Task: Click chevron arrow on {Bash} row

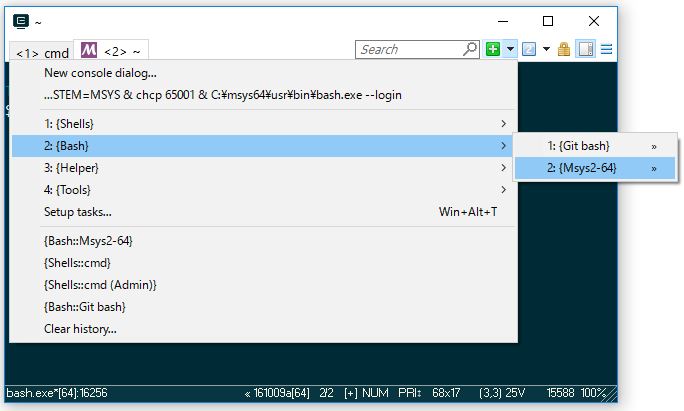Action: click(503, 146)
